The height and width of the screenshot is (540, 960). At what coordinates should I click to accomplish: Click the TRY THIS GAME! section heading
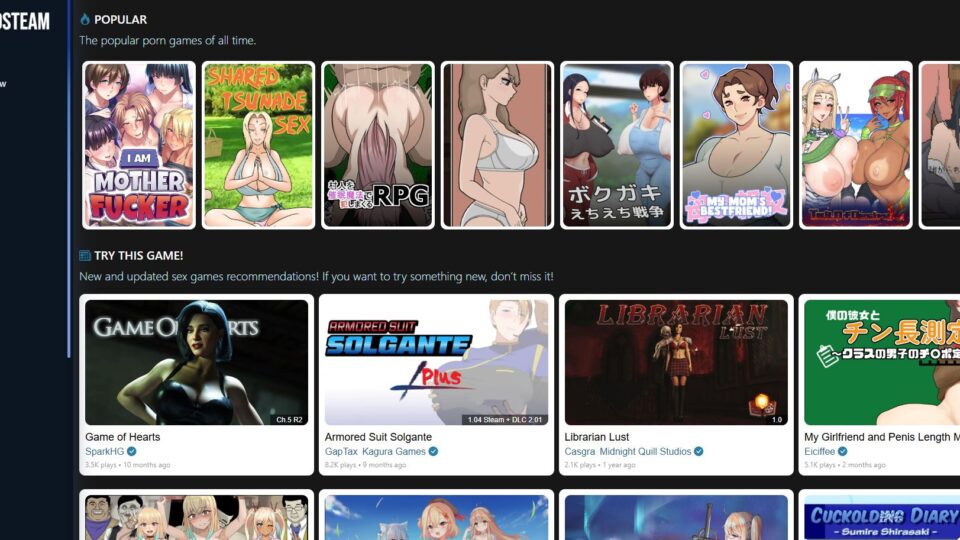pyautogui.click(x=138, y=255)
